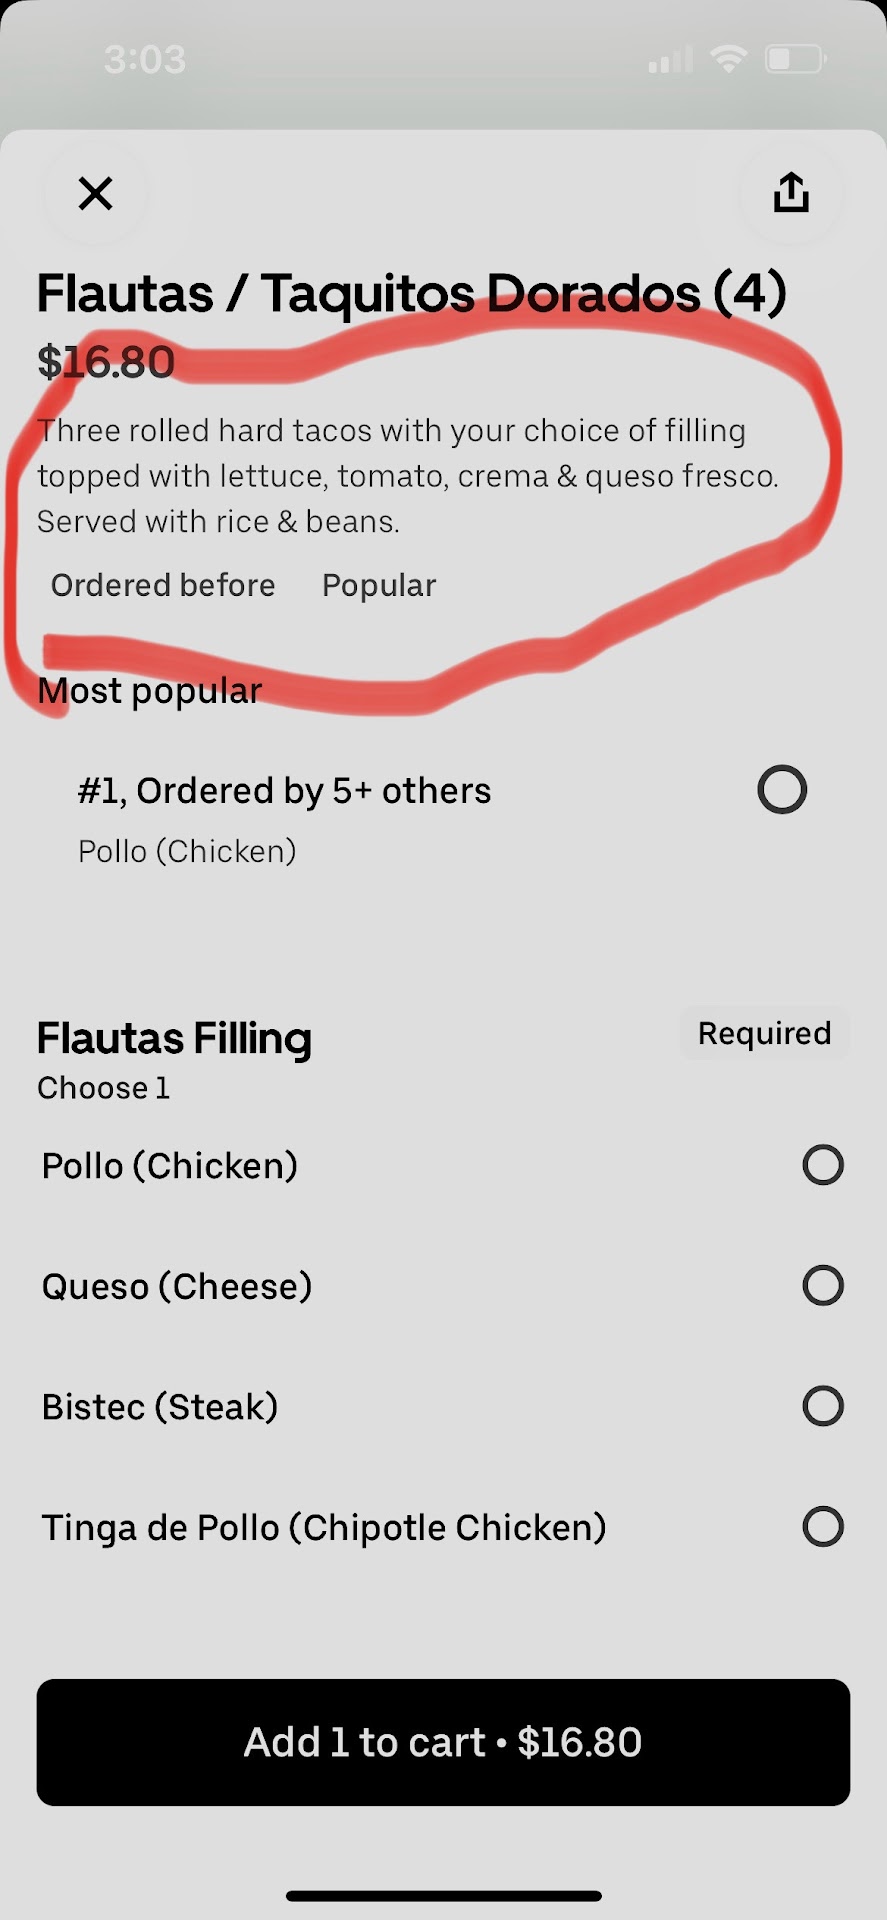Tap the Flautas / Taquitos Dorados title
The width and height of the screenshot is (887, 1920).
pos(411,293)
